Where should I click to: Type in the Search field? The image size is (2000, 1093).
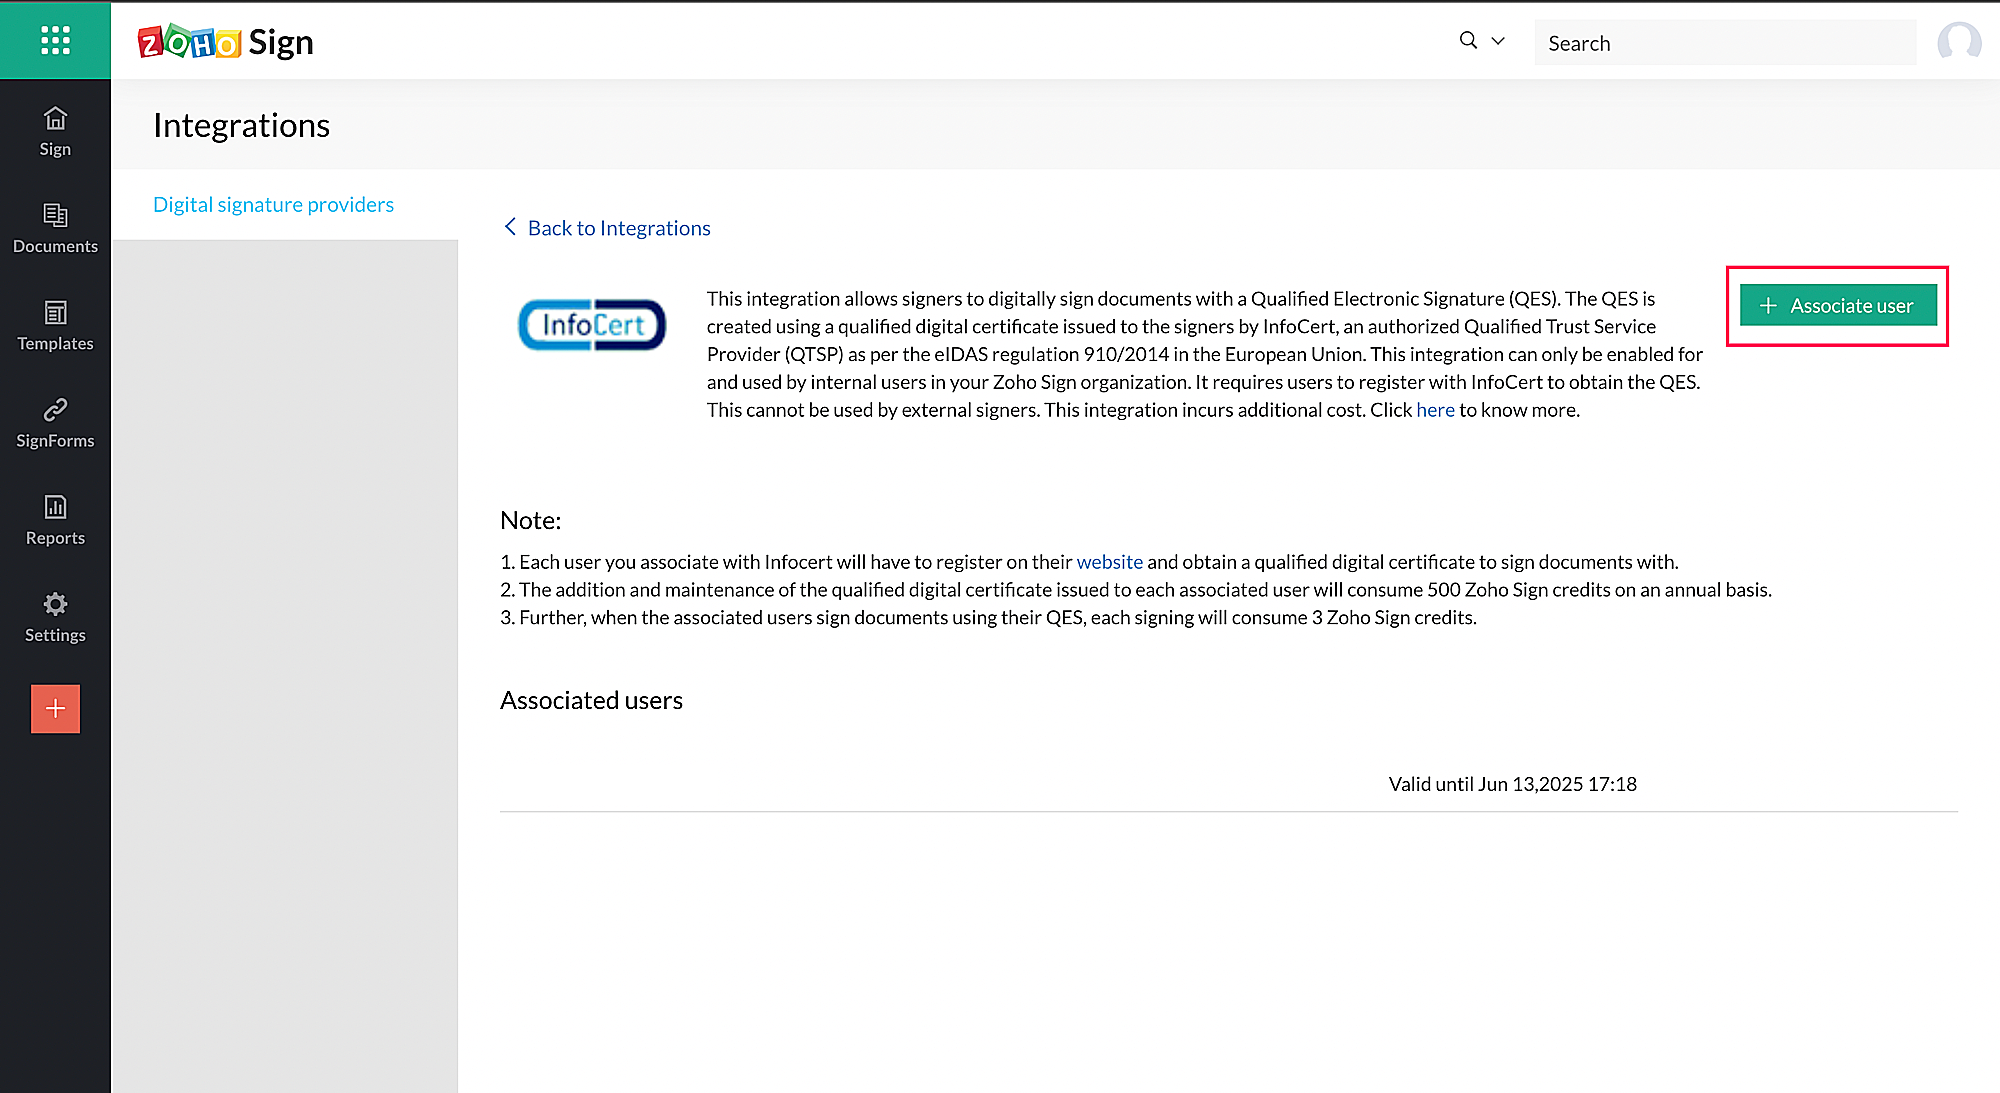click(1725, 43)
